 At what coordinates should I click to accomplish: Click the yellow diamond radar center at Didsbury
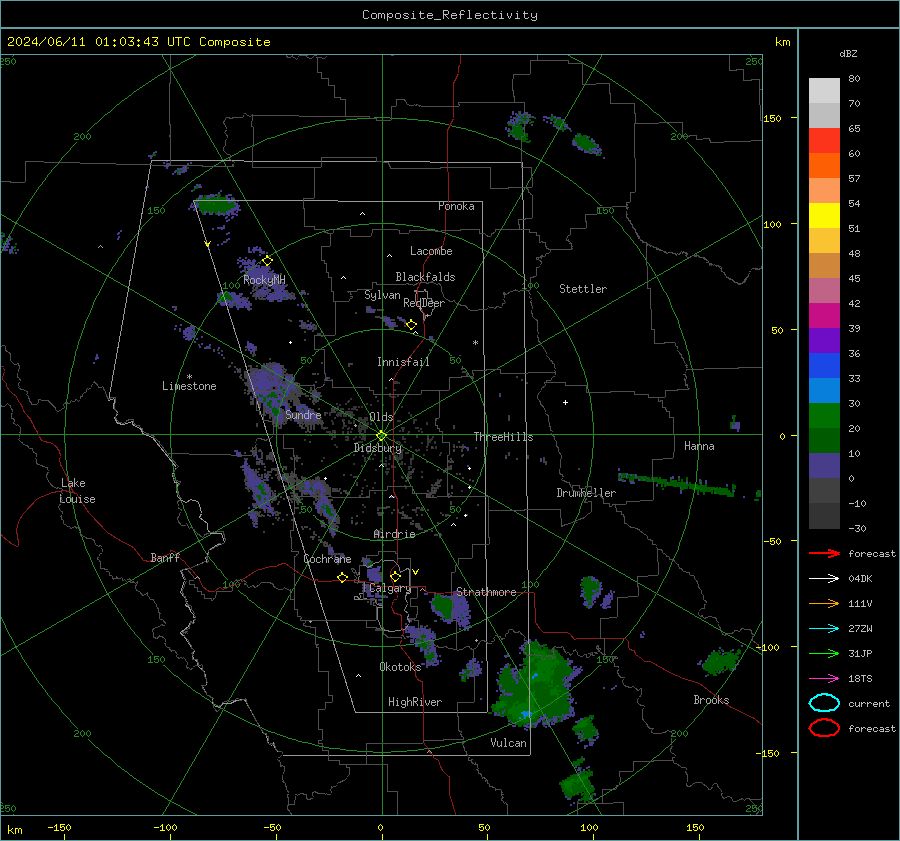click(x=381, y=436)
